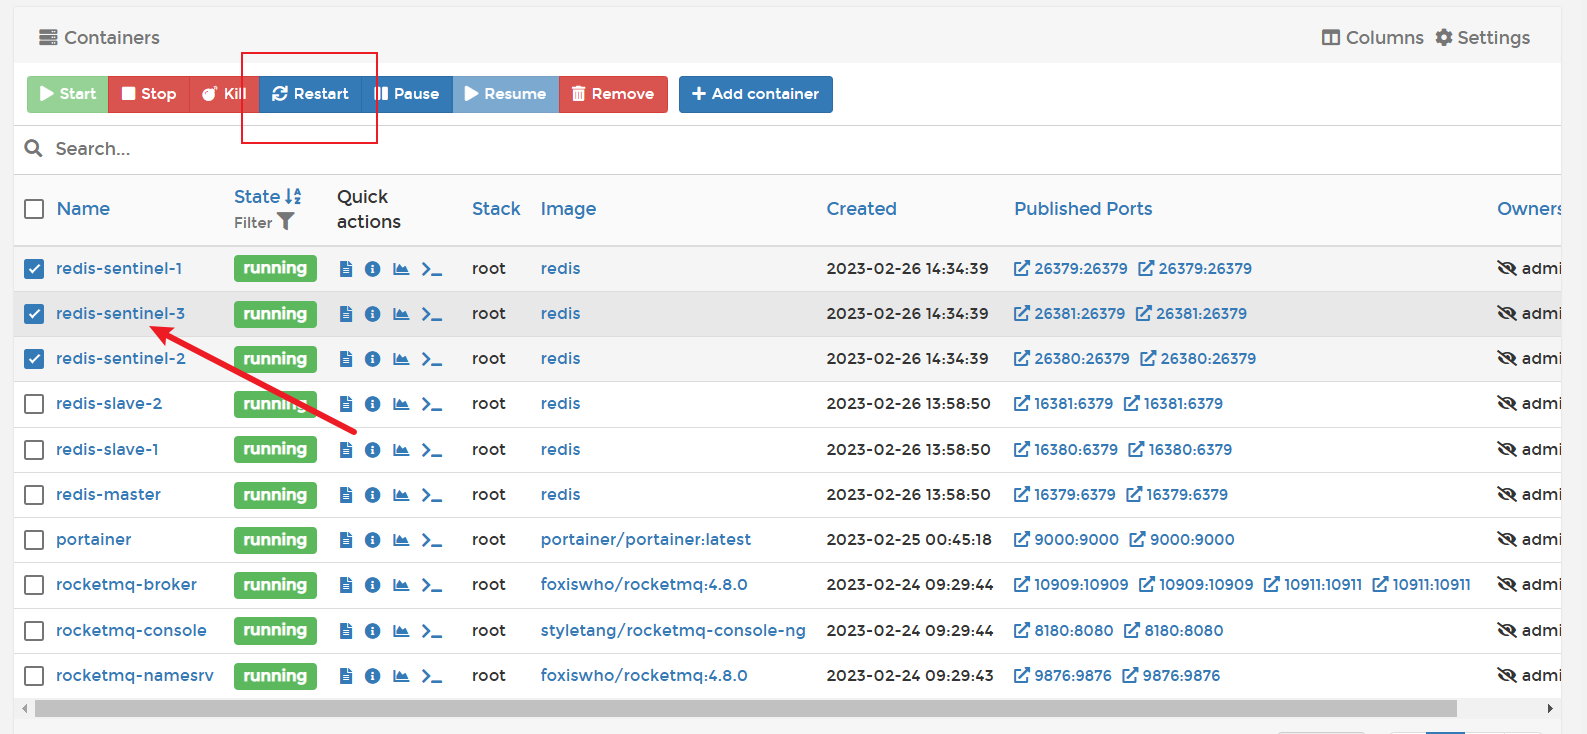The width and height of the screenshot is (1587, 734).
Task: Open stats chart icon for redis-slave-1
Action: (401, 450)
